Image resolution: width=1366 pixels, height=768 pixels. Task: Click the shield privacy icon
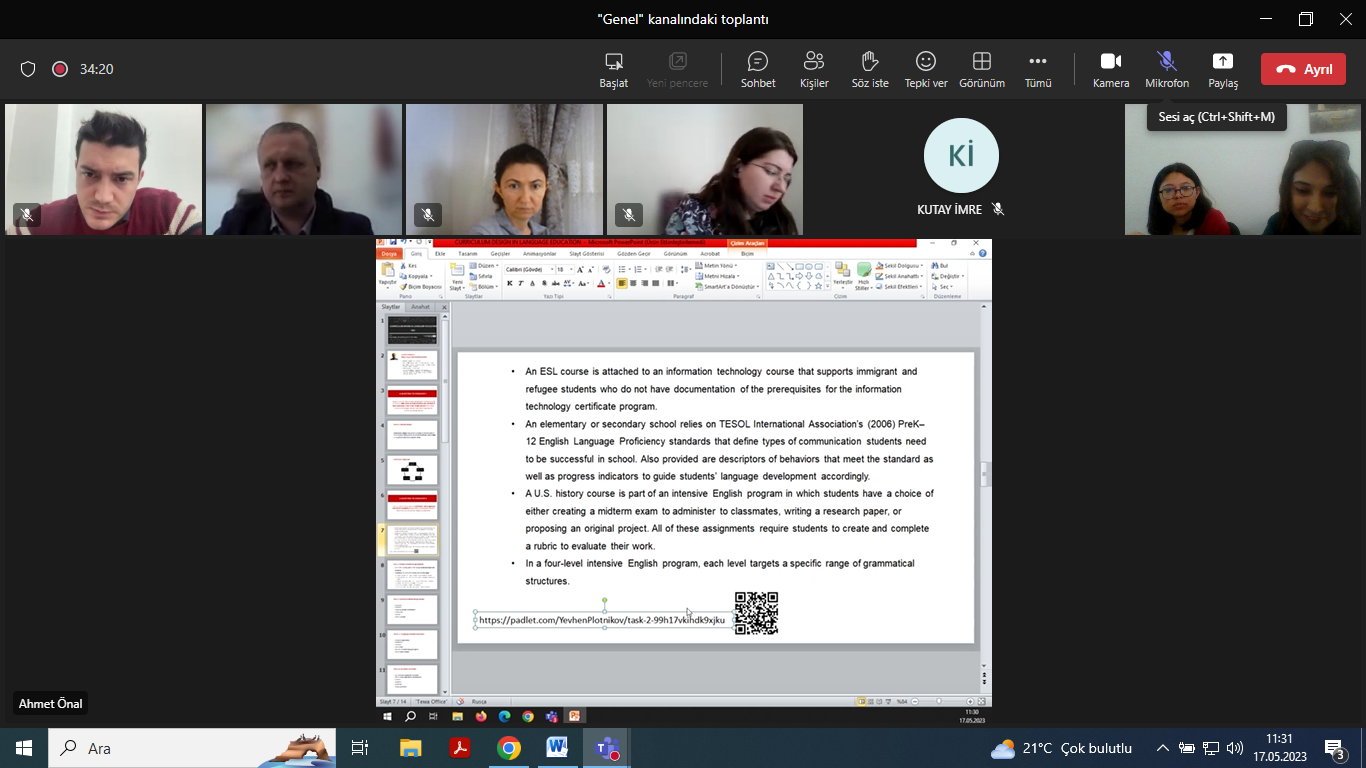tap(28, 69)
